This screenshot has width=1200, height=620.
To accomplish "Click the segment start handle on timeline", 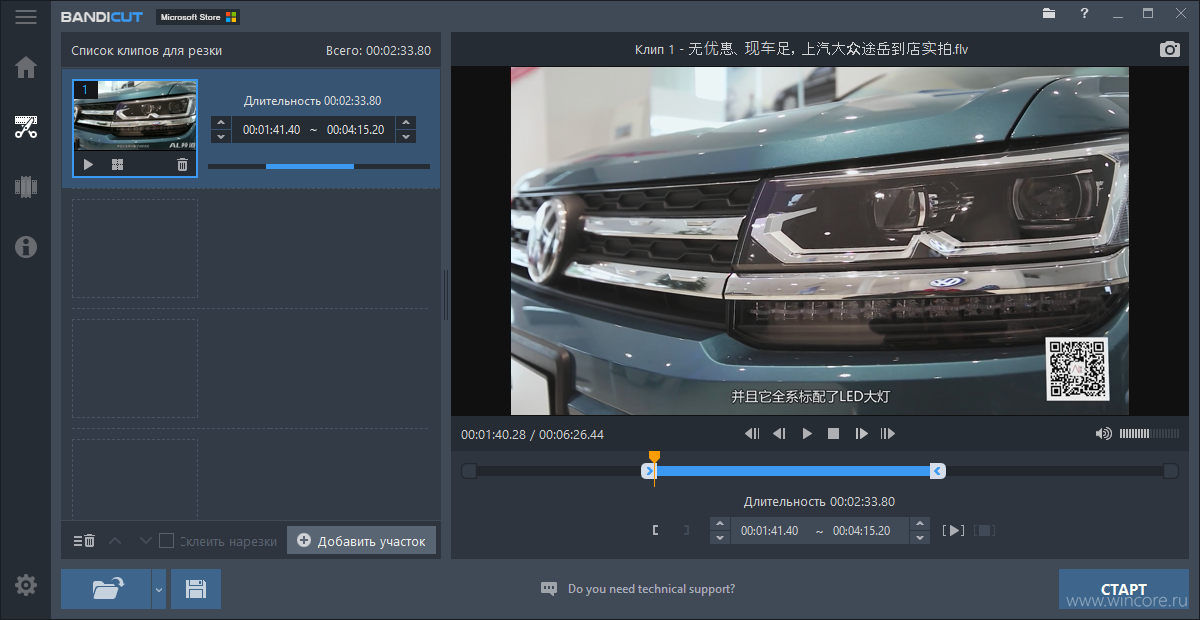I will (x=648, y=471).
